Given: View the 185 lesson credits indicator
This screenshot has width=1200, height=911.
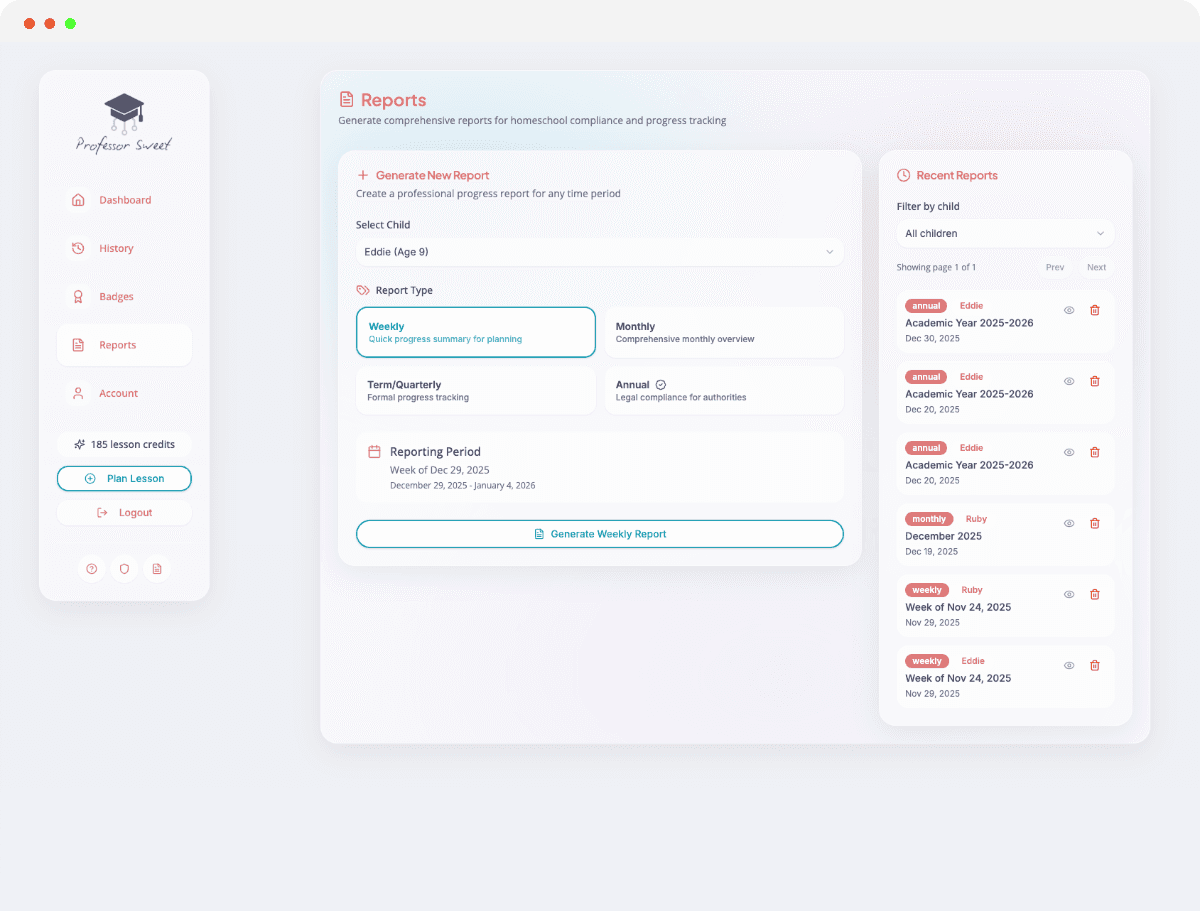Looking at the screenshot, I should [124, 444].
